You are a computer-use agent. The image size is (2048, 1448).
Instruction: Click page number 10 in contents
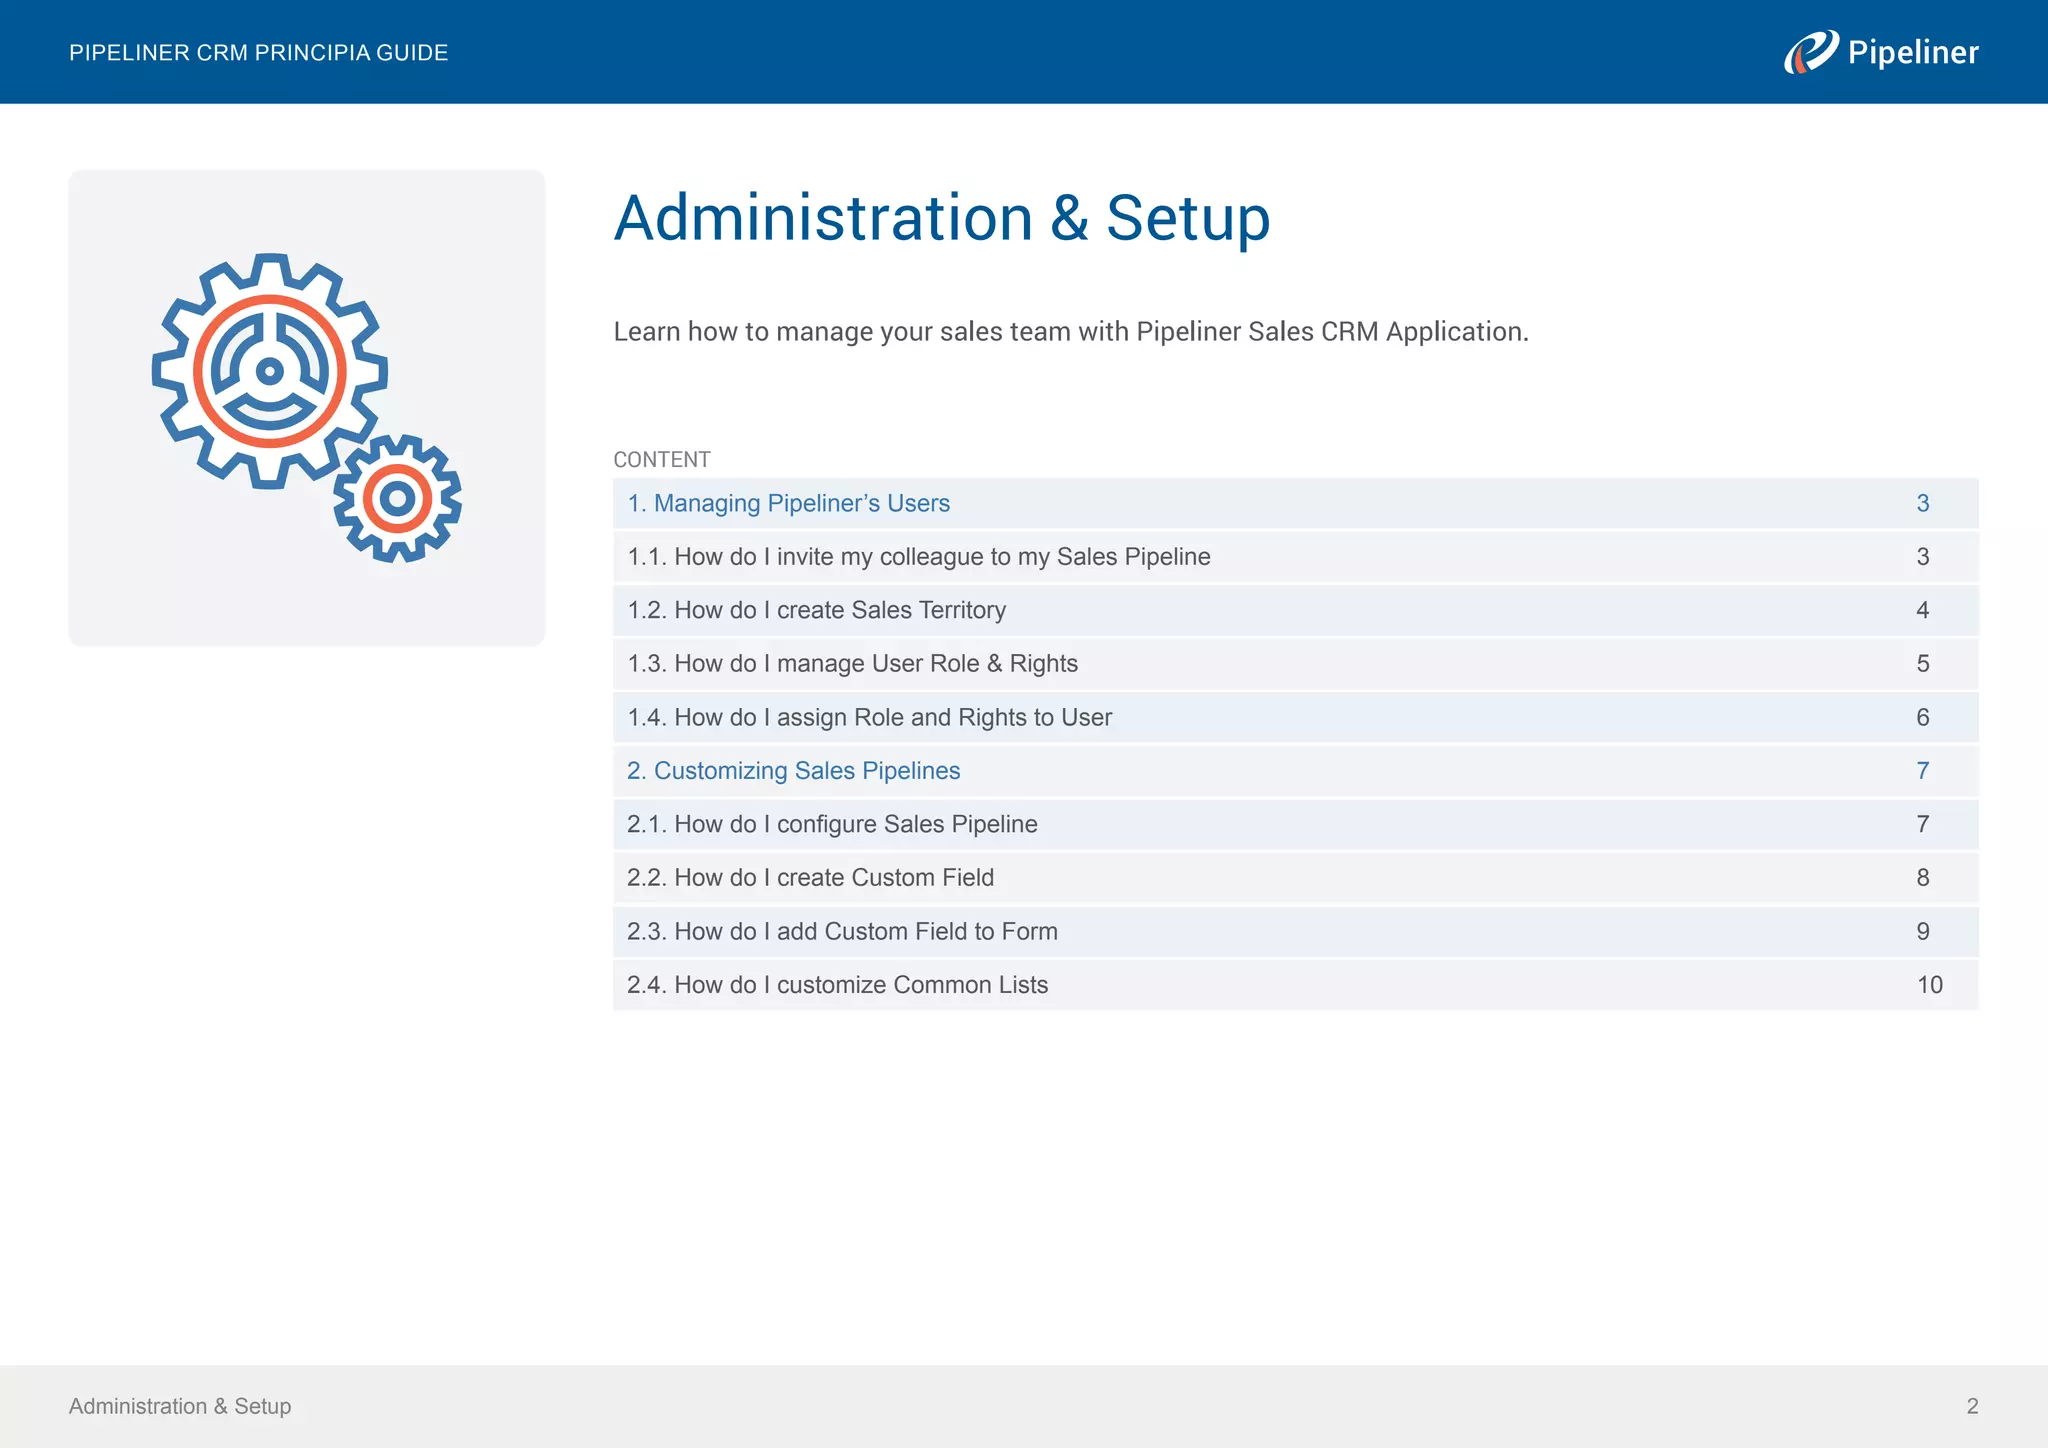pos(1929,985)
